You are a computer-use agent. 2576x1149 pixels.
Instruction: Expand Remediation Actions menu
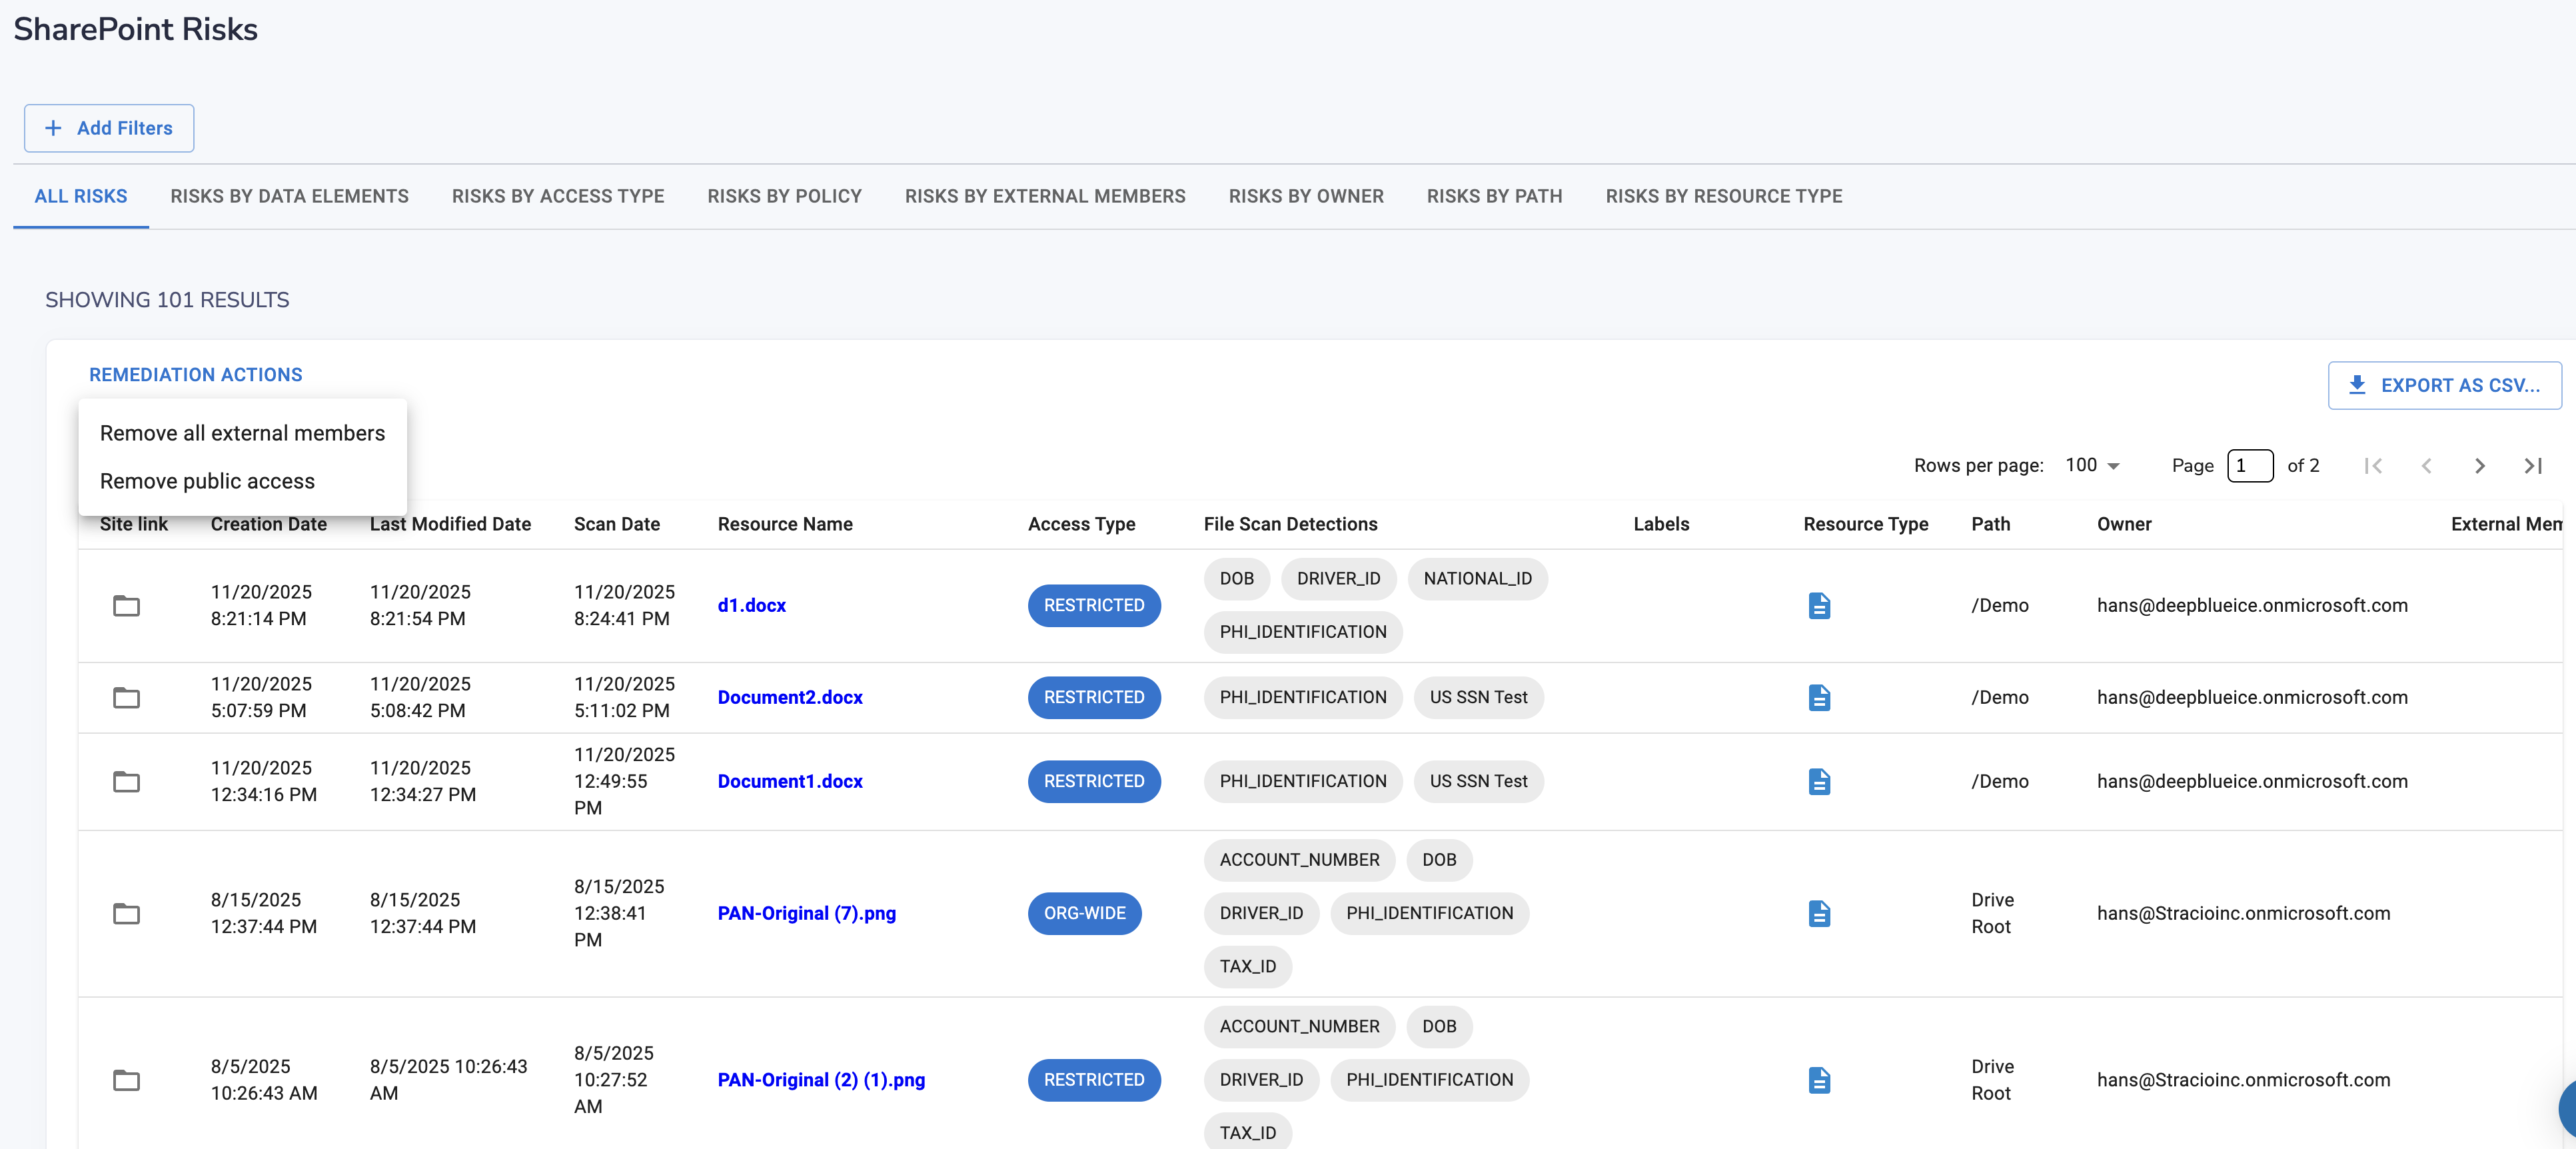click(x=195, y=374)
